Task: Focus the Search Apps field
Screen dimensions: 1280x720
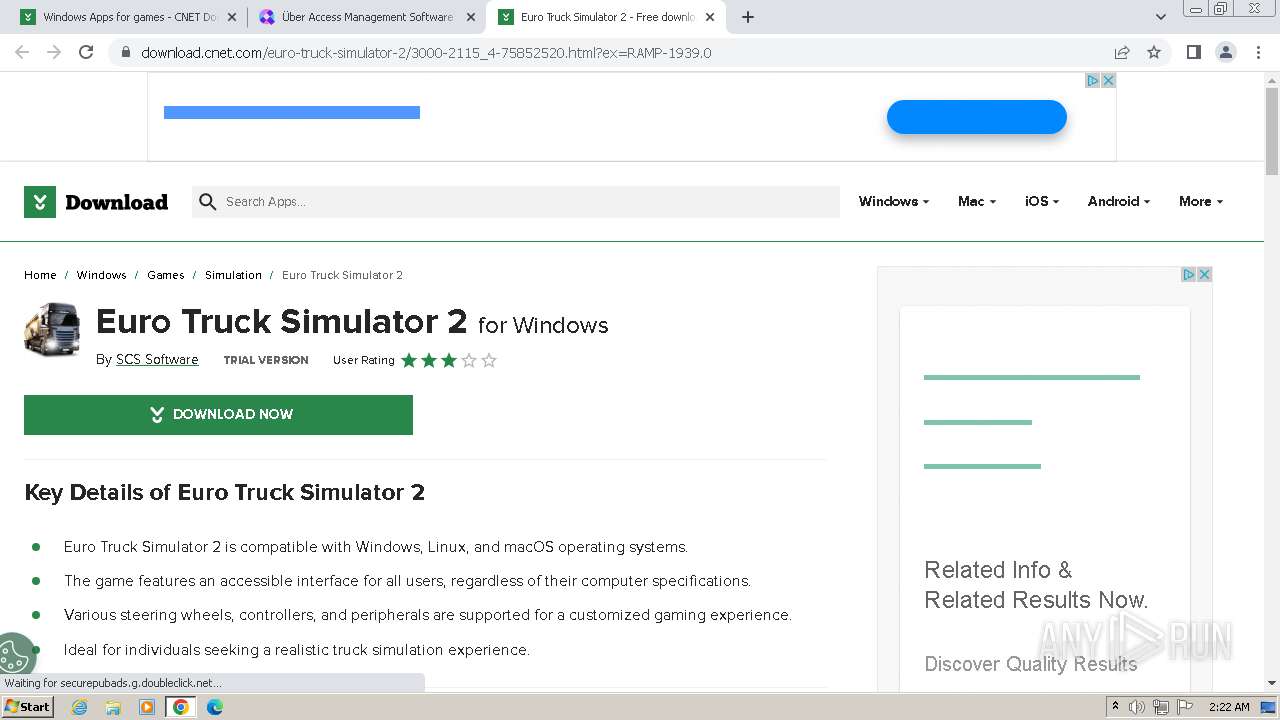Action: click(516, 202)
